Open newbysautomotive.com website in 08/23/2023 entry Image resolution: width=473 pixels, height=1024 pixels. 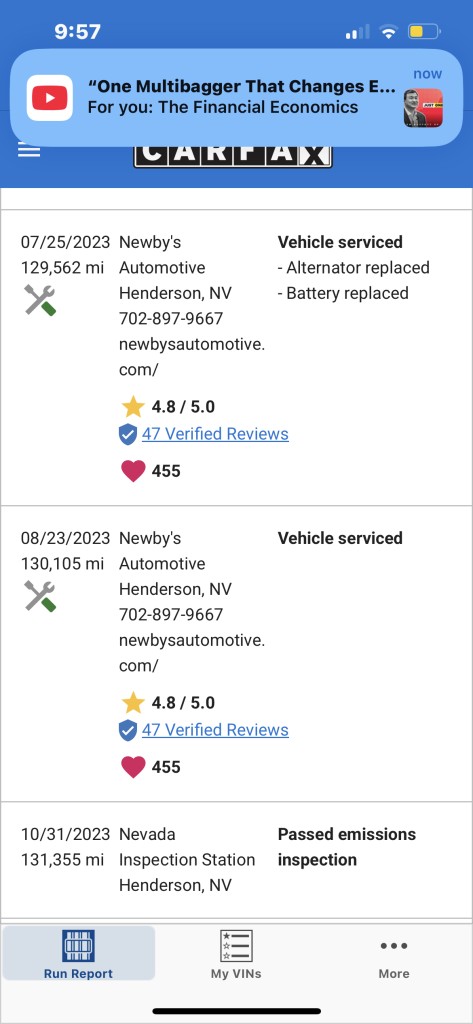pyautogui.click(x=192, y=653)
